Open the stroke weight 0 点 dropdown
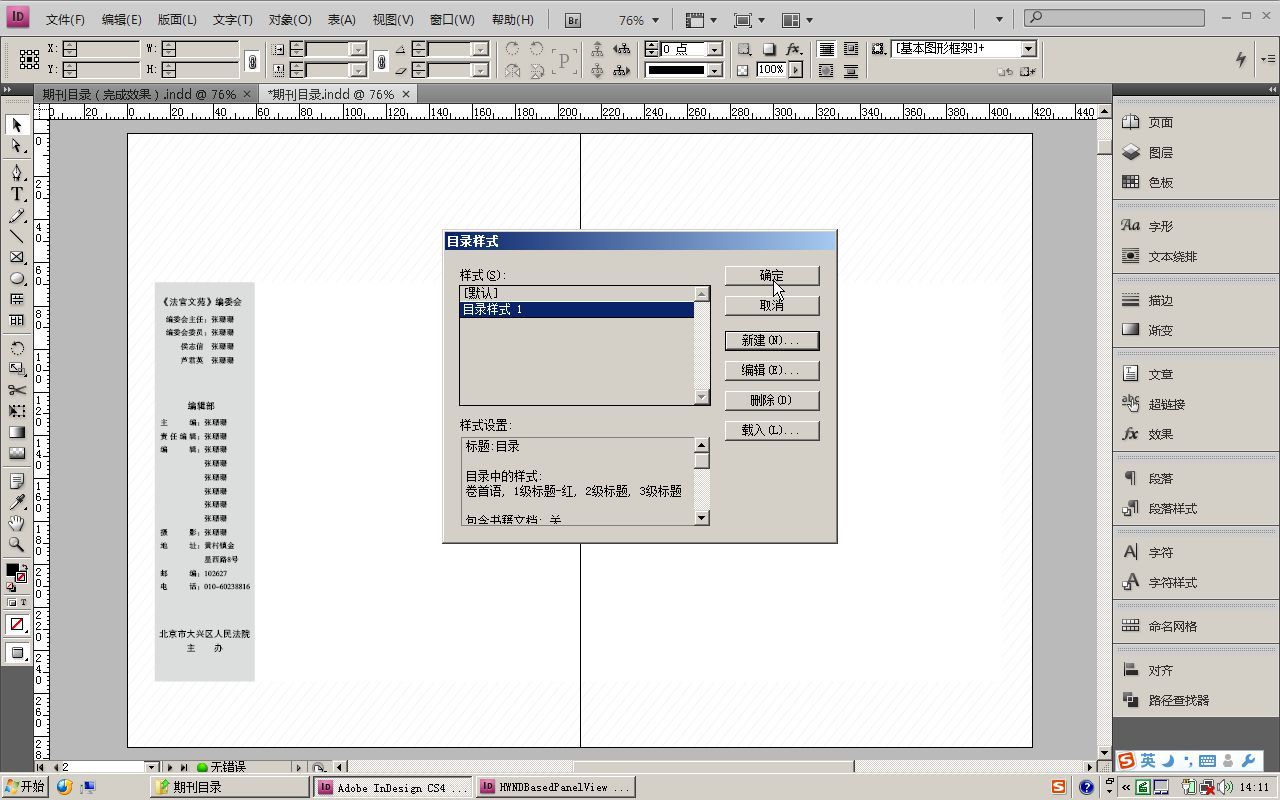 [x=716, y=48]
